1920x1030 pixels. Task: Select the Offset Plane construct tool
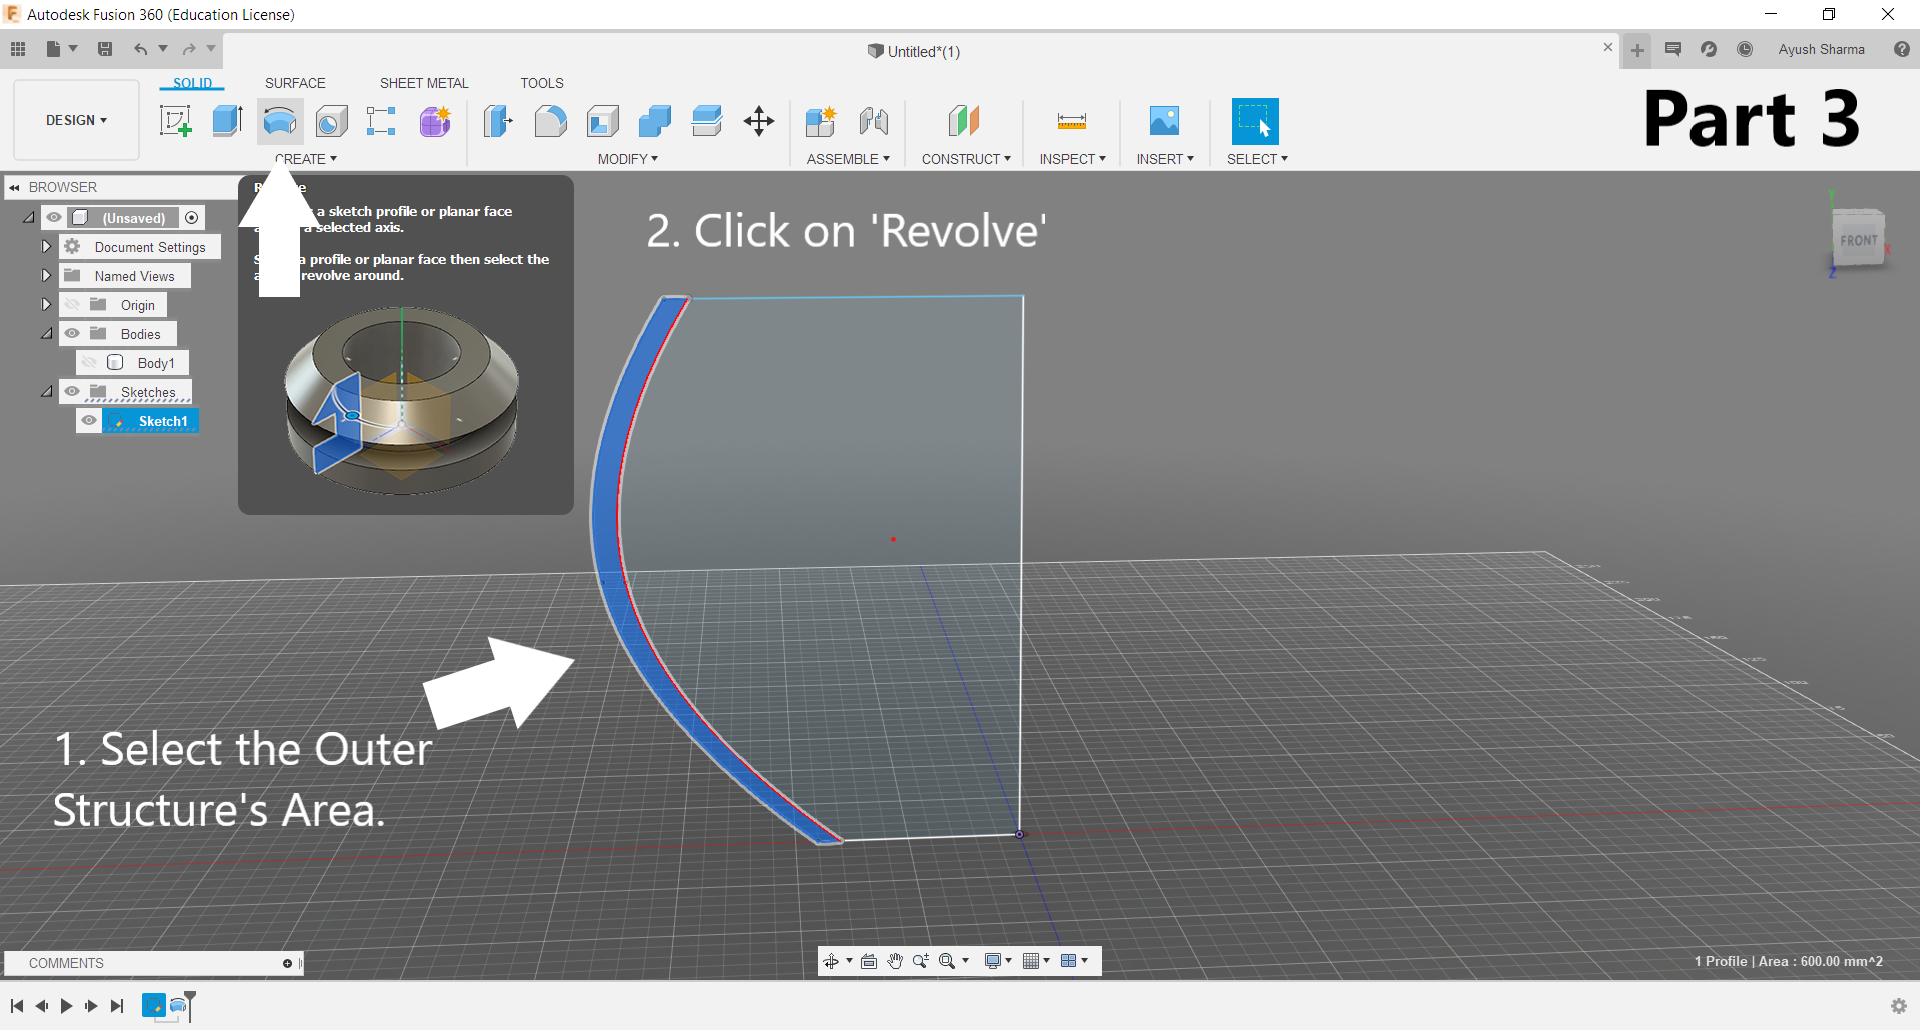(x=964, y=122)
